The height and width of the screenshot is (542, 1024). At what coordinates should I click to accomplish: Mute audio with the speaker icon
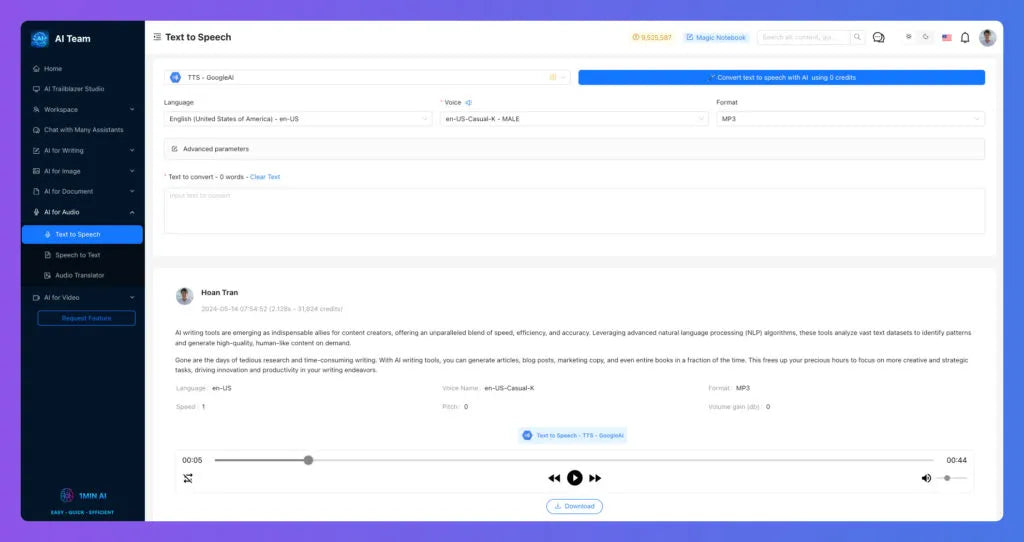point(926,478)
